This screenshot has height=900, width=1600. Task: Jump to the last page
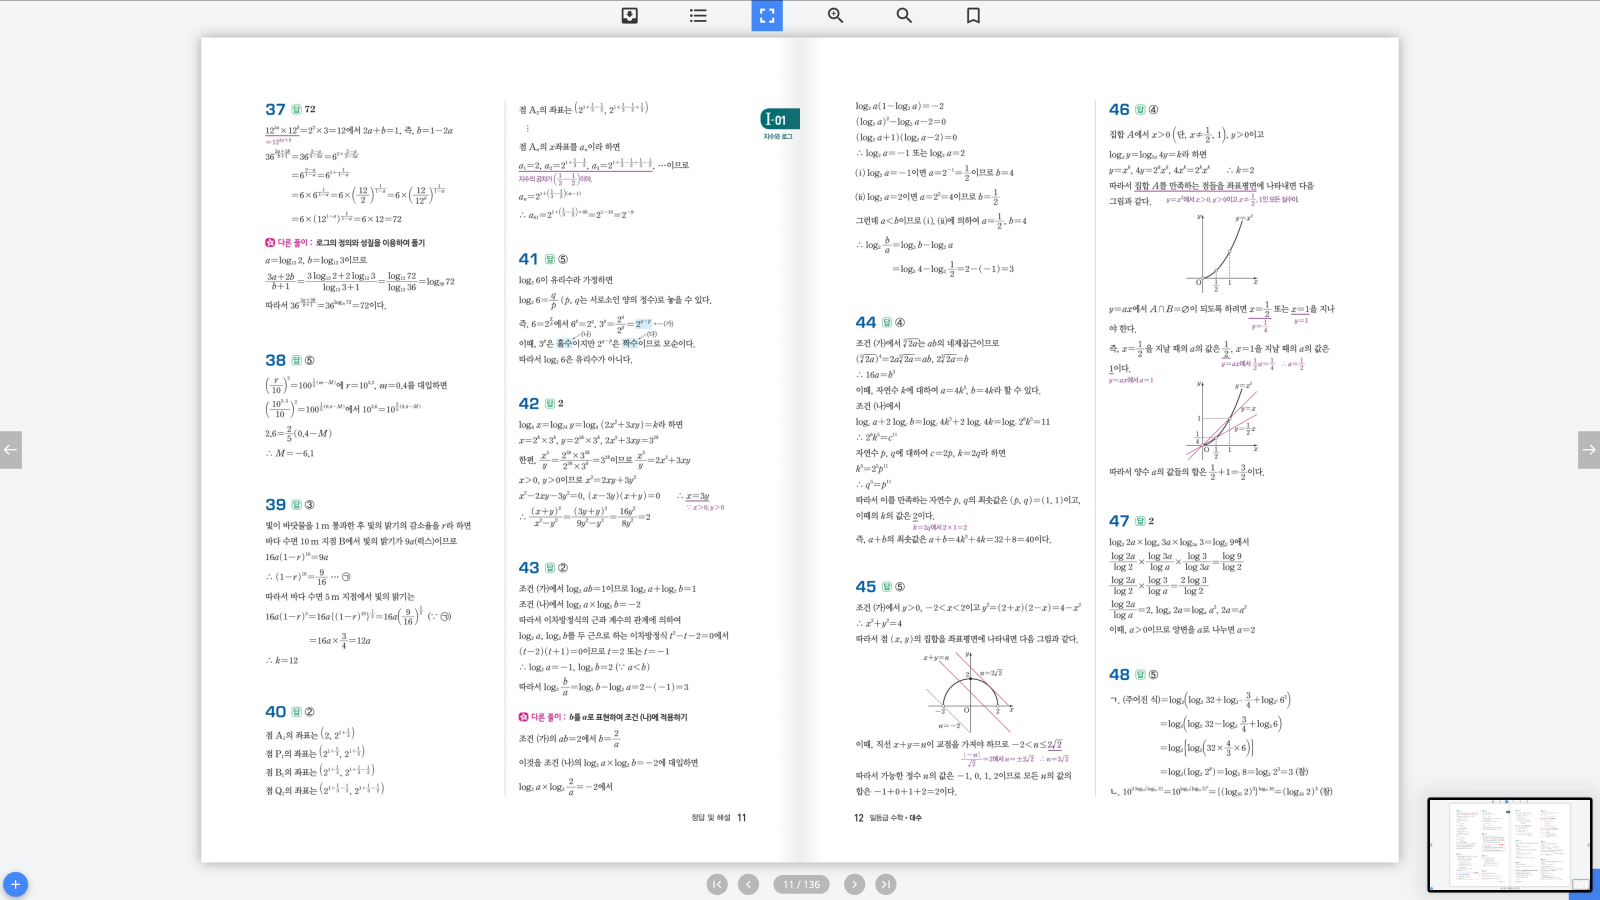point(886,884)
